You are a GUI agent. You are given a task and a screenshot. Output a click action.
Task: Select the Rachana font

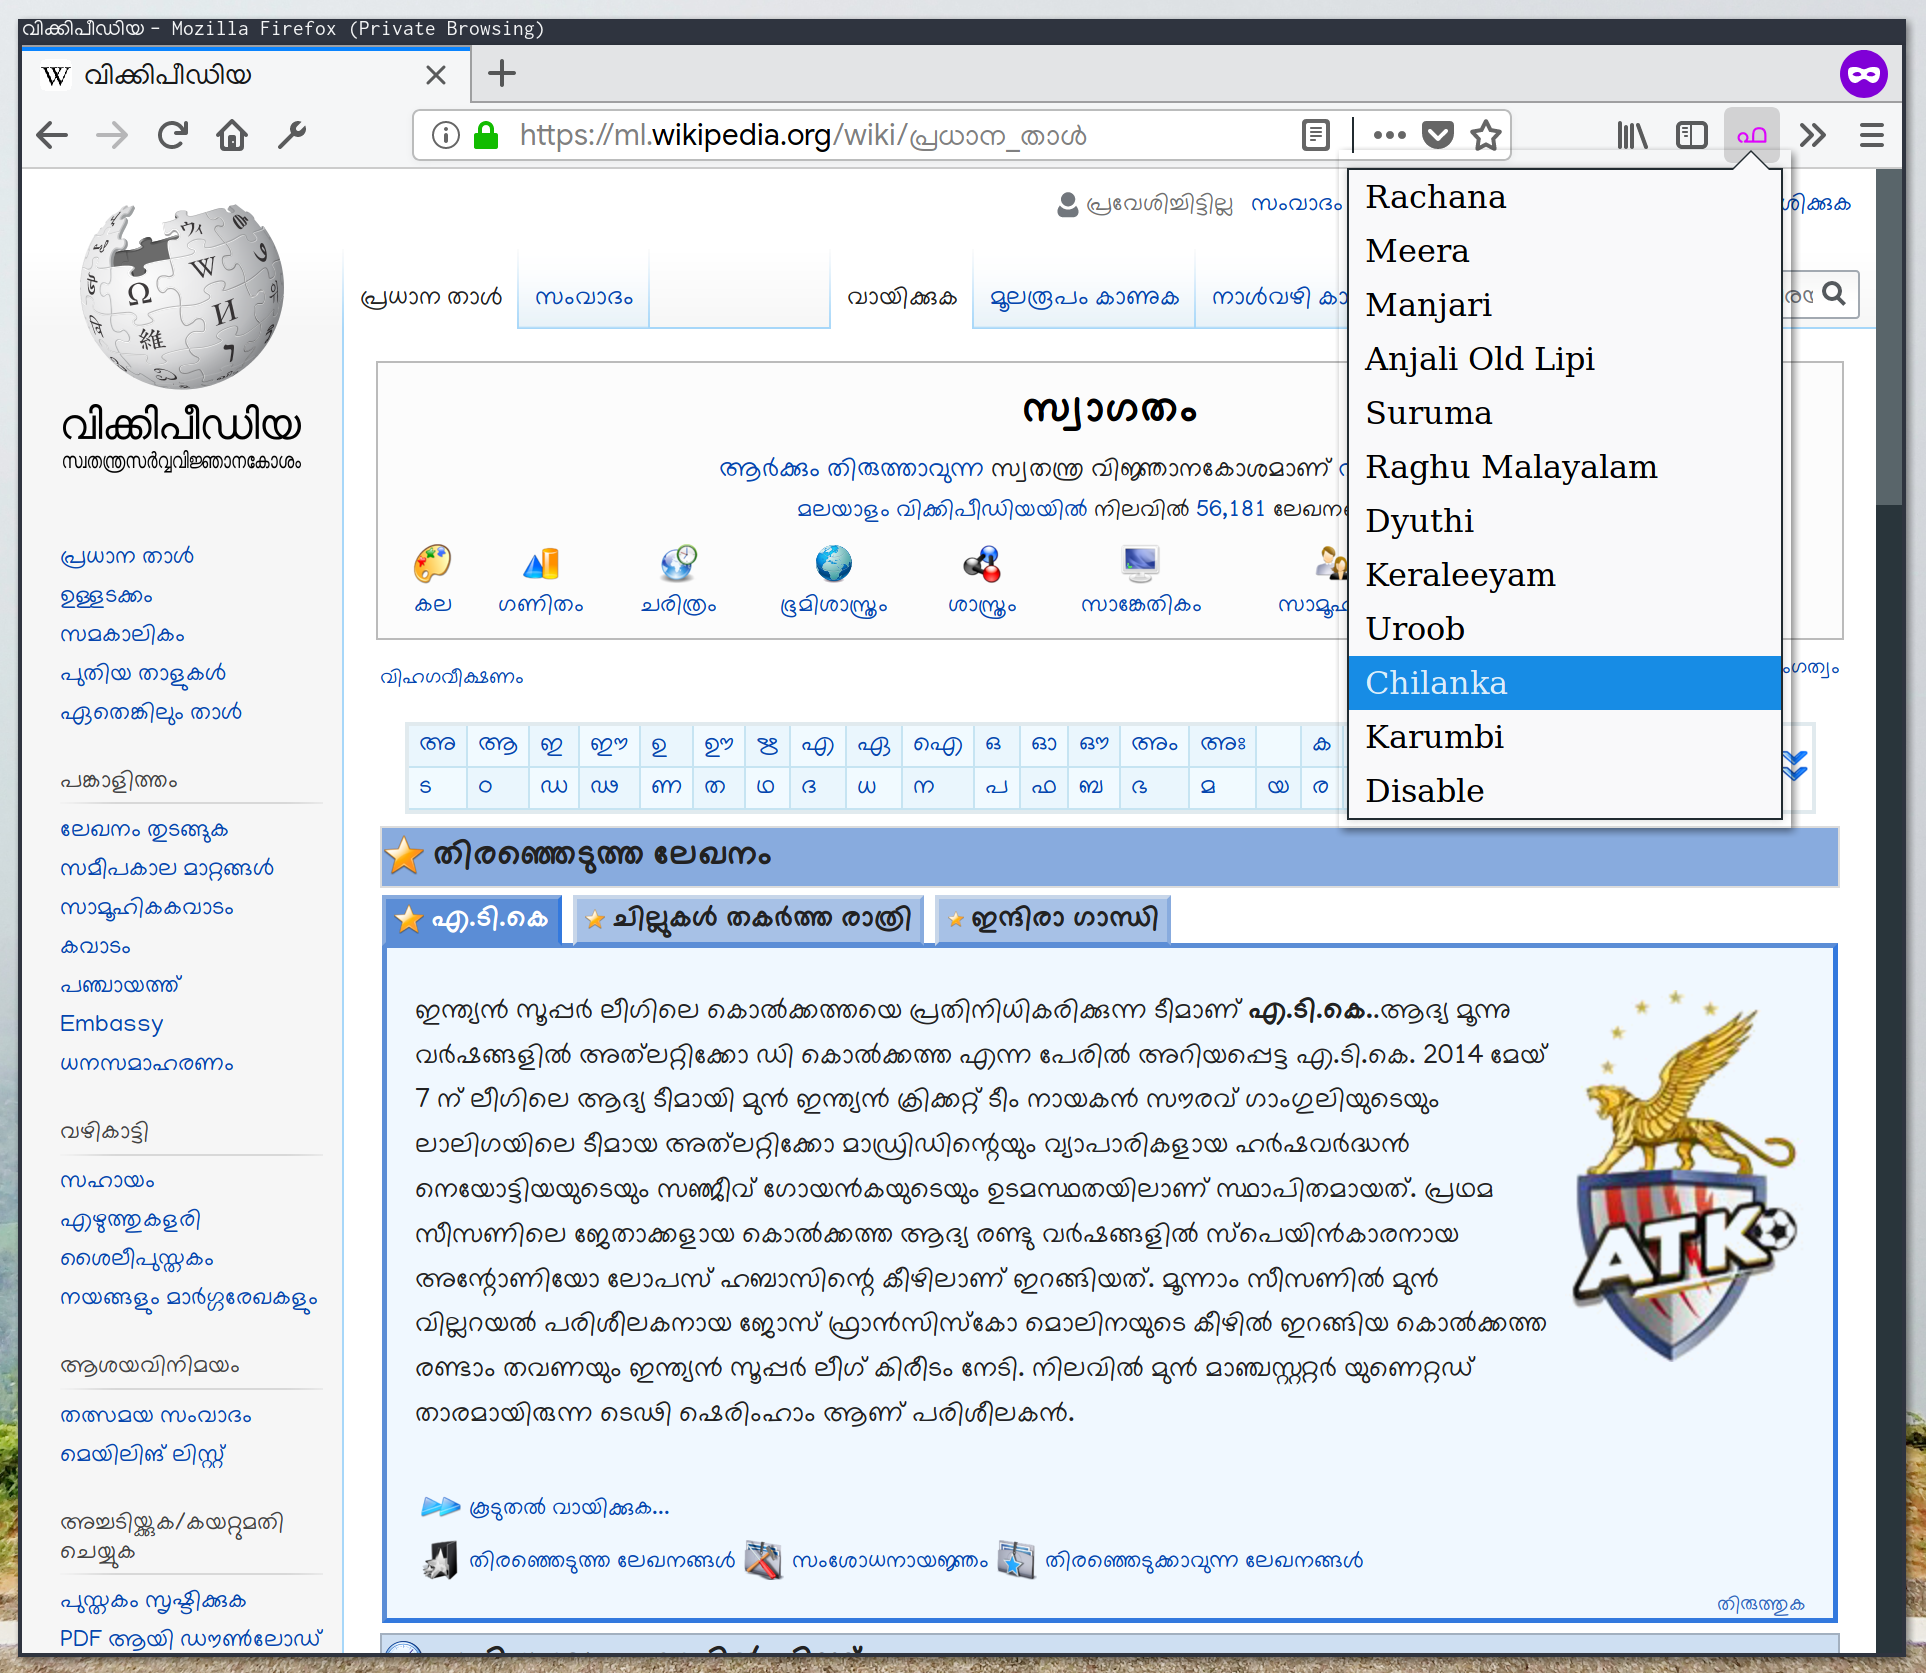pos(1565,197)
